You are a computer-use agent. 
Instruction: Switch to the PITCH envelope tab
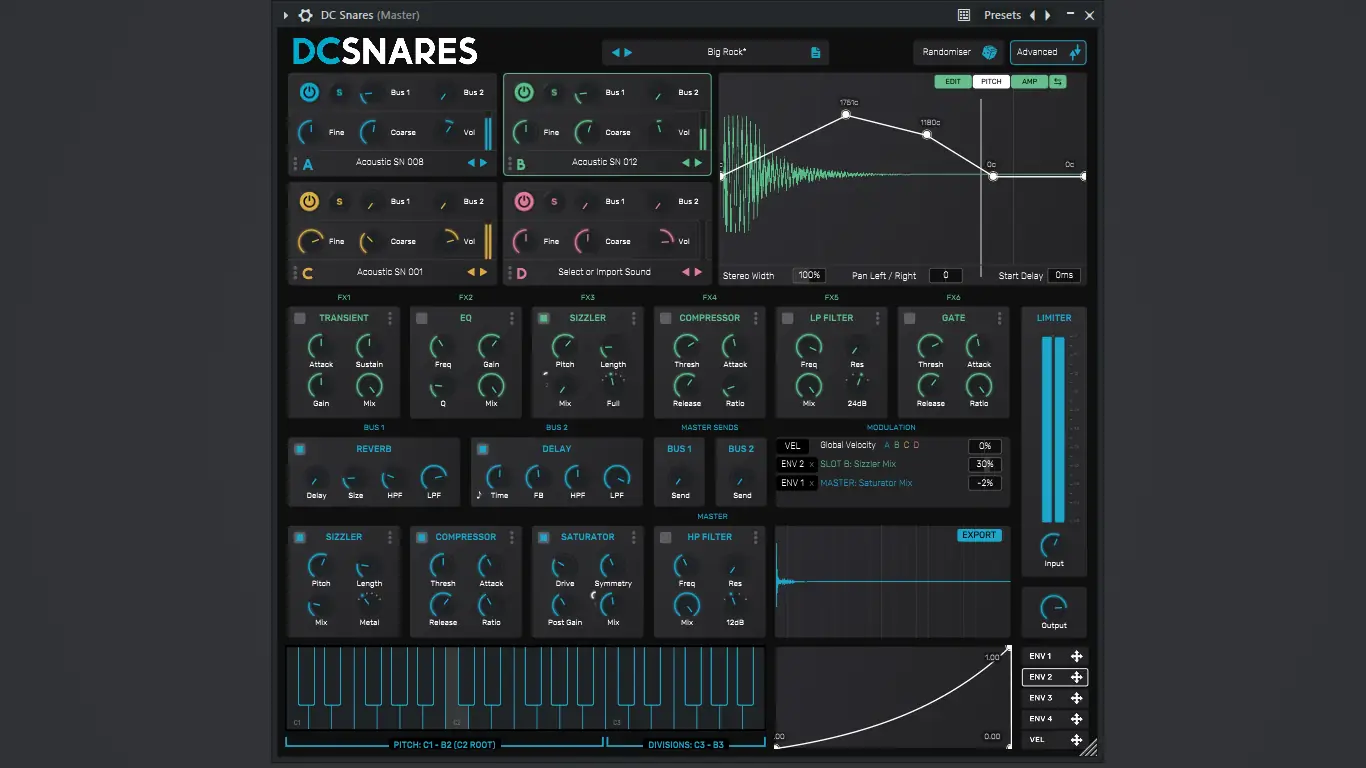tap(991, 82)
